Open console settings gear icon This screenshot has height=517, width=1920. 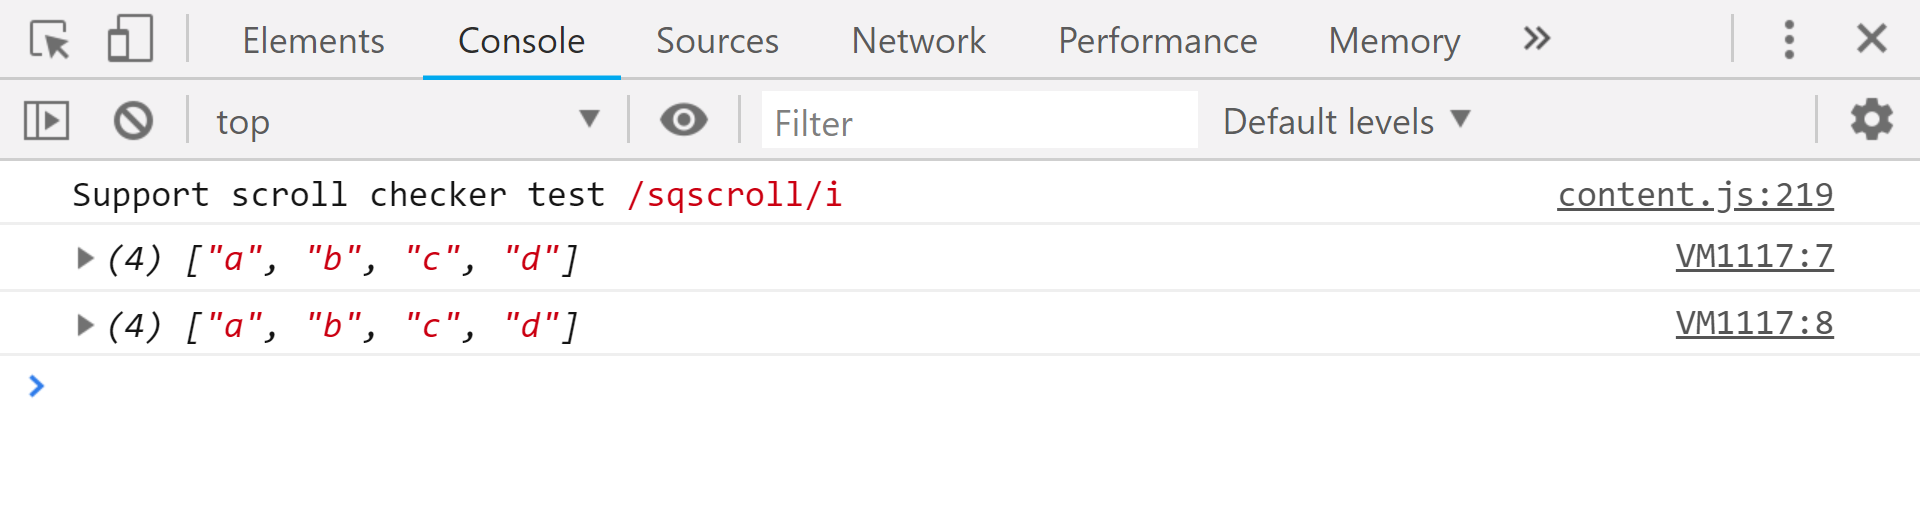pyautogui.click(x=1871, y=121)
